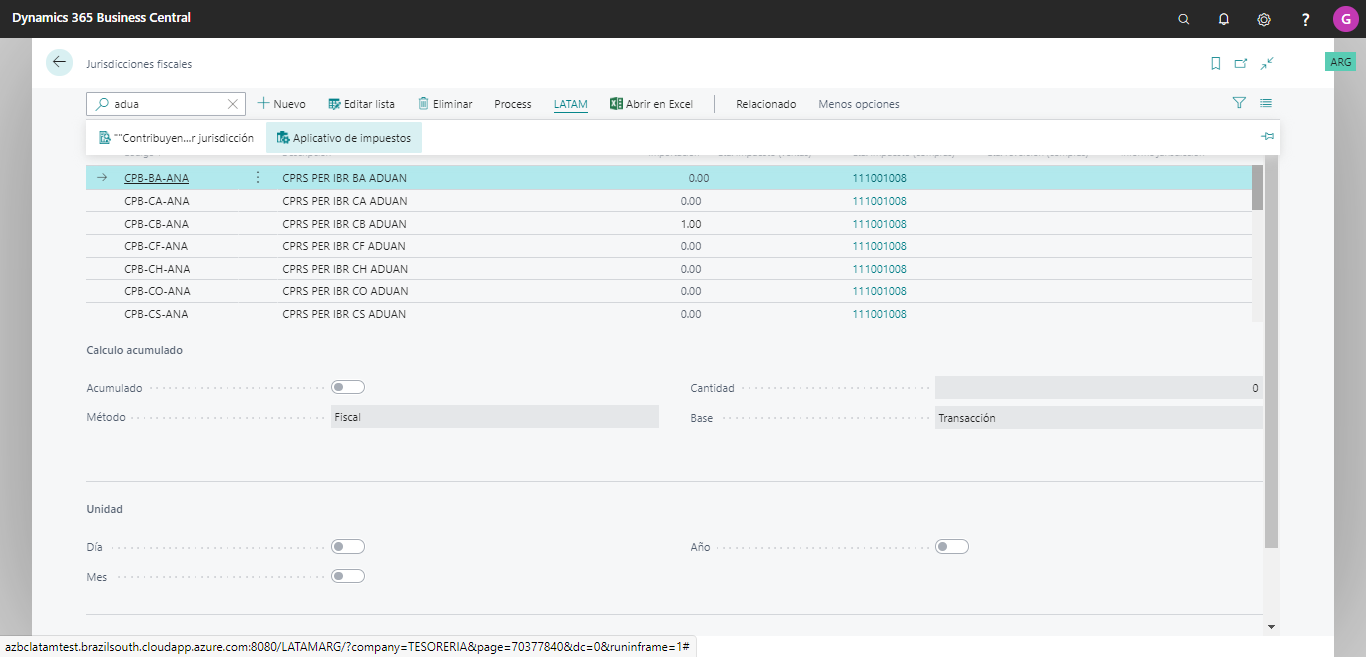The width and height of the screenshot is (1366, 657).
Task: Select the CPB-CH-ANA row code
Action: [157, 269]
